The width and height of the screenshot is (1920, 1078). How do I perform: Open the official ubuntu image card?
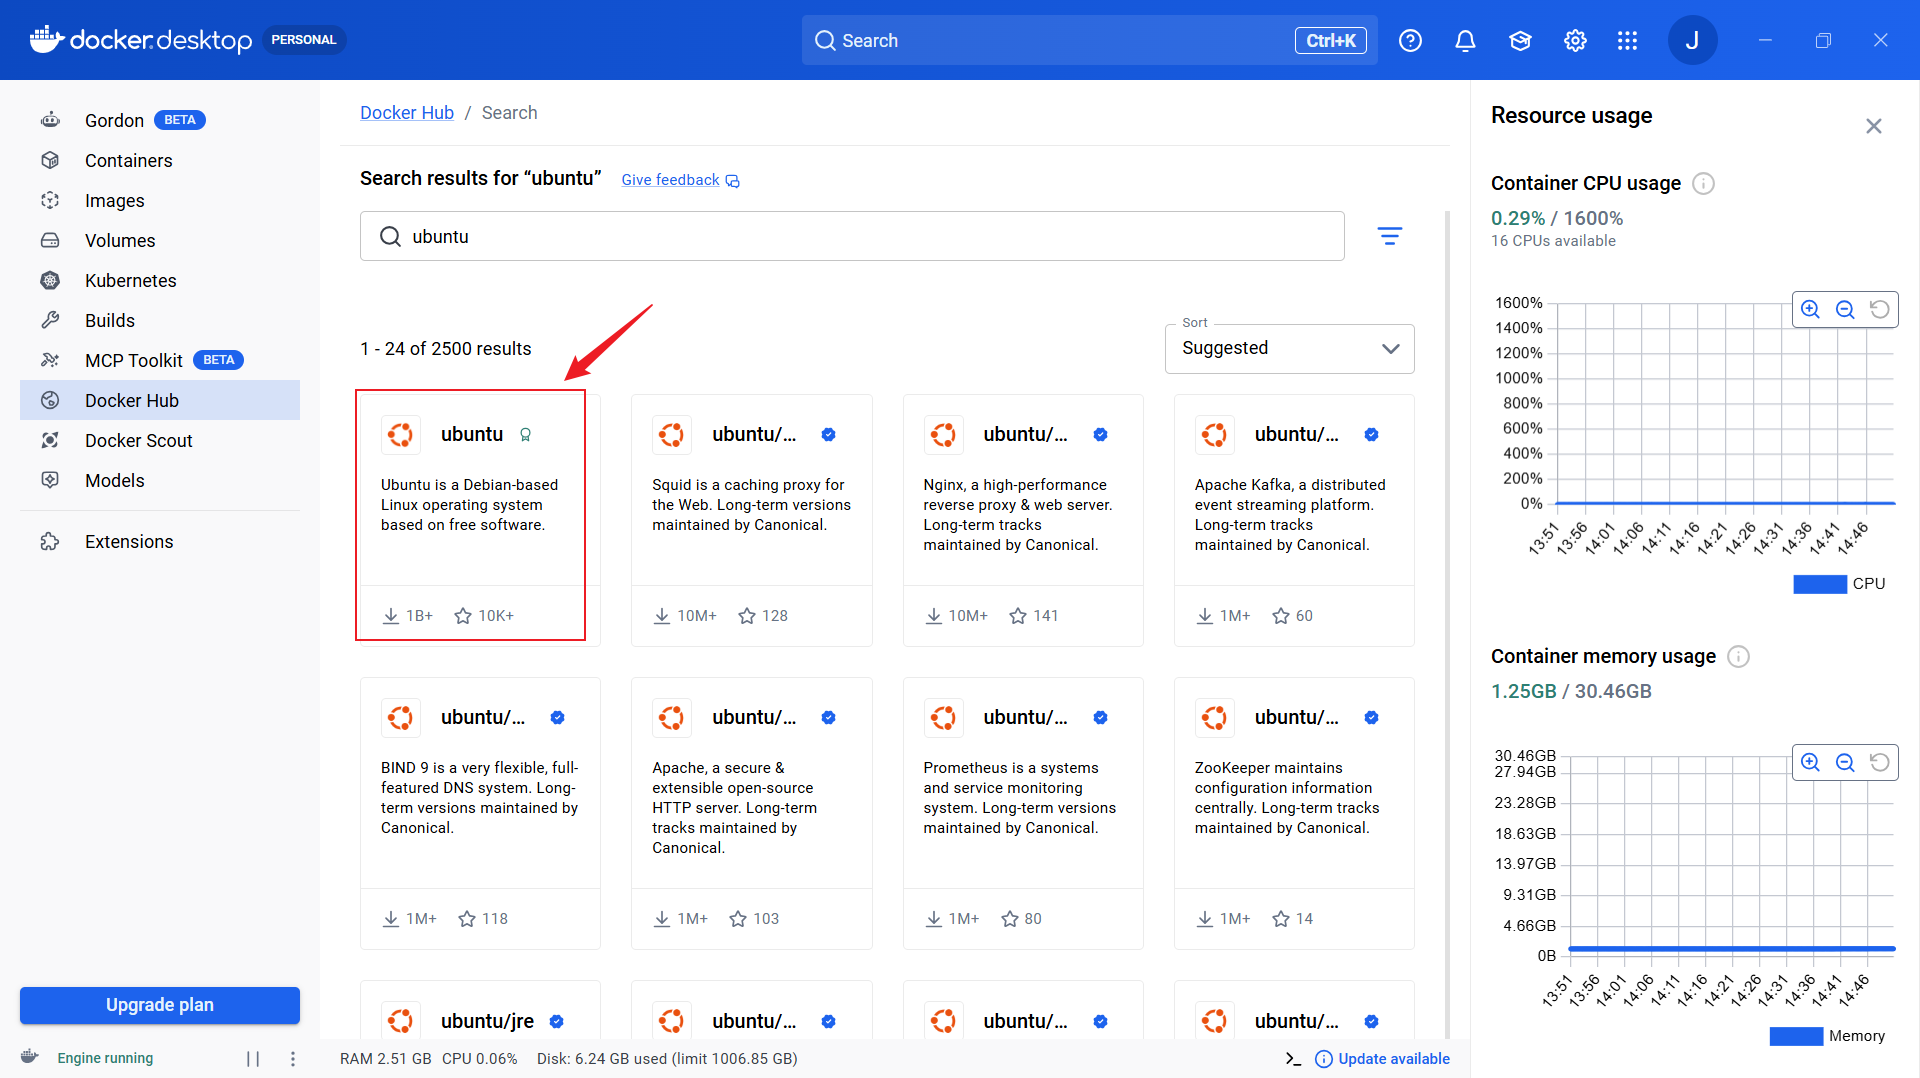[x=480, y=520]
